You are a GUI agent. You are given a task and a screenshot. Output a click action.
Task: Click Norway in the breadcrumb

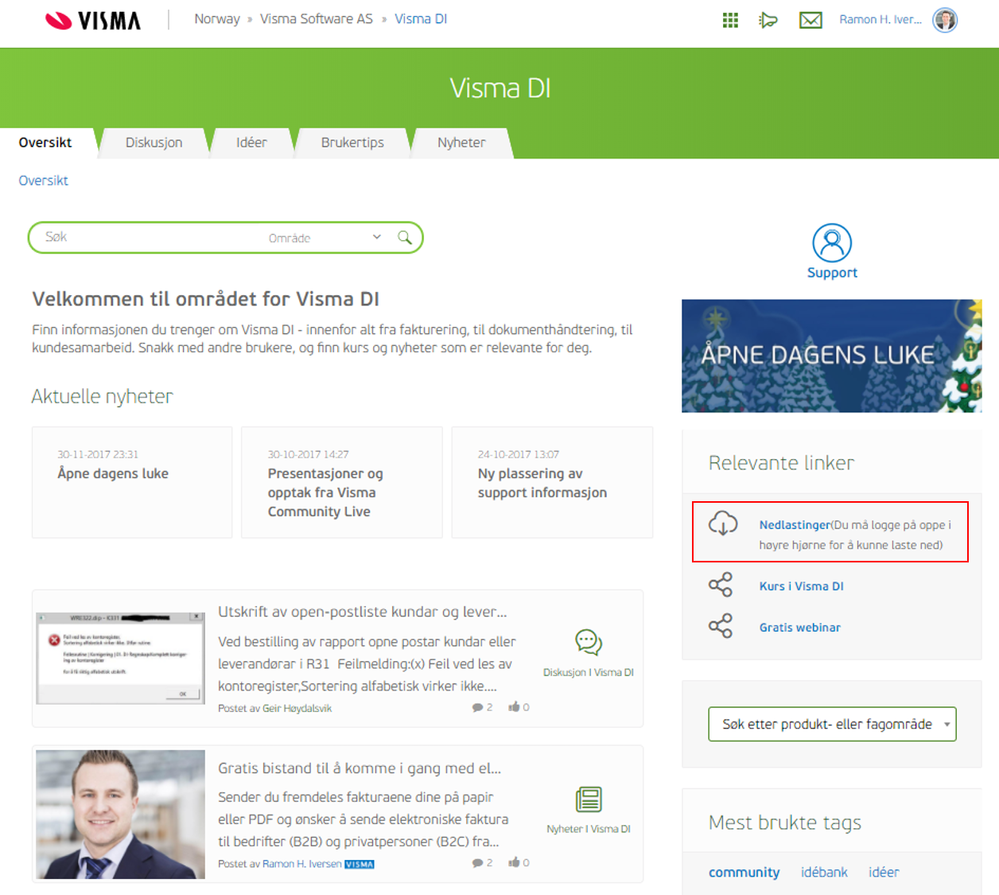click(x=217, y=19)
